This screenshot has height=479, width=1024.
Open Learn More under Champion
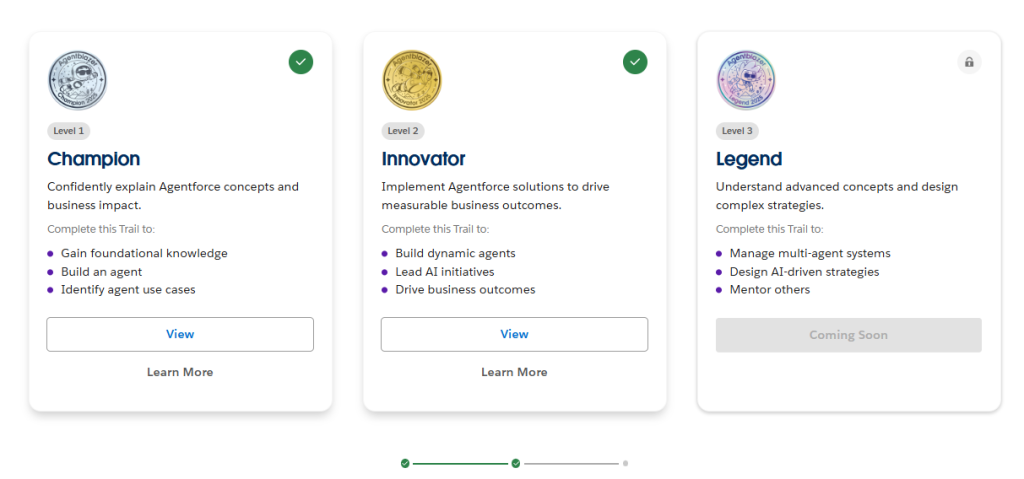[x=180, y=372]
